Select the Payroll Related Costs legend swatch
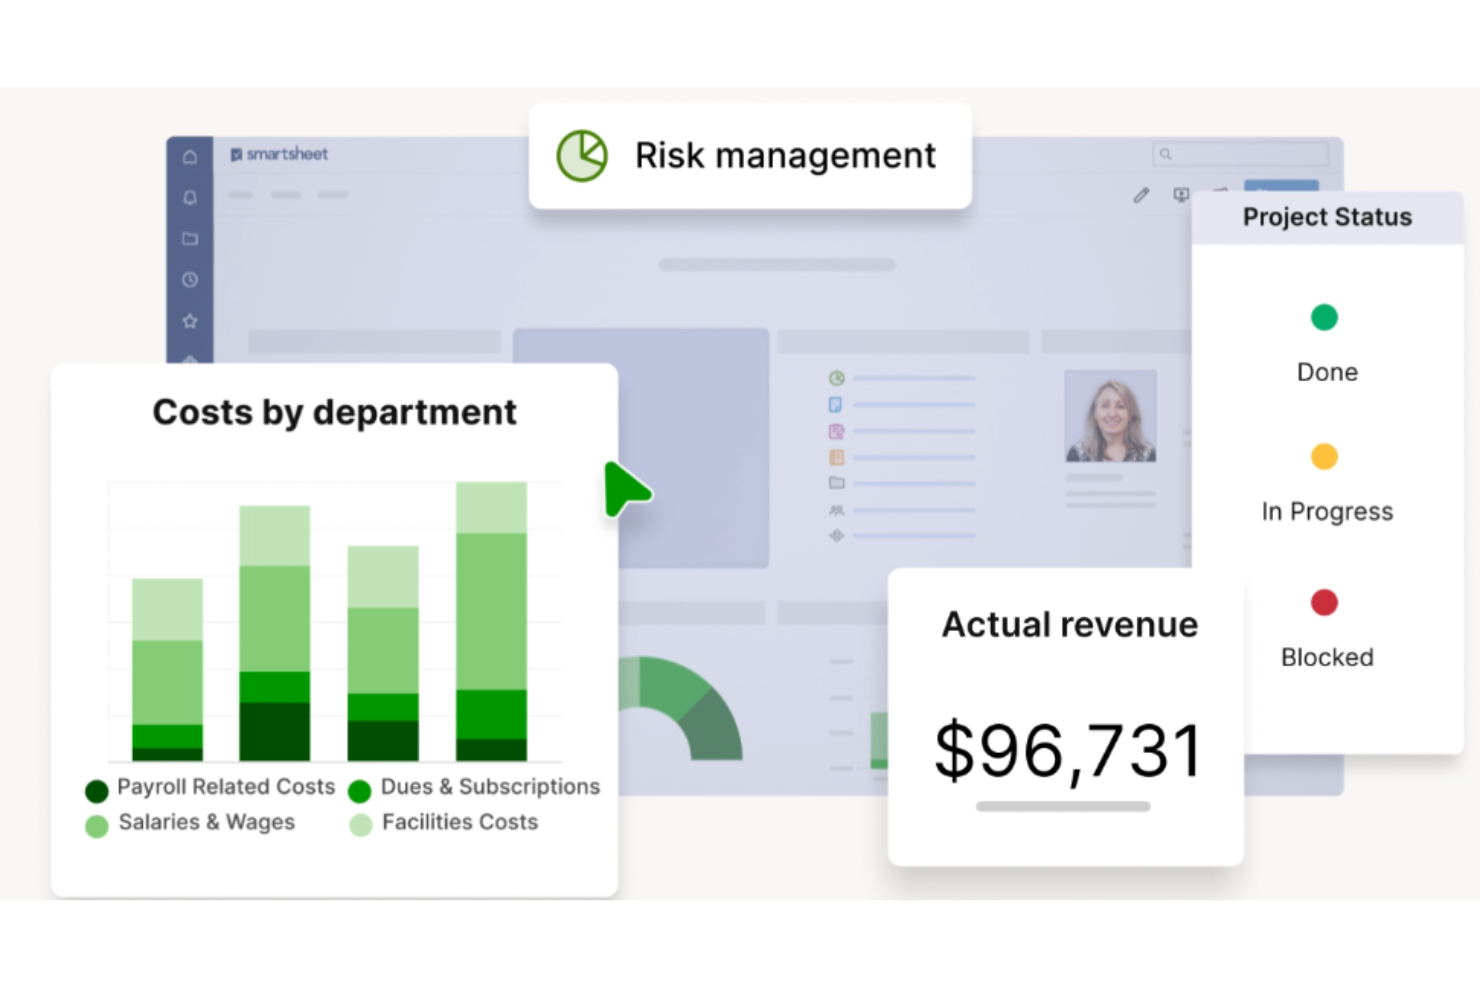 coord(96,789)
